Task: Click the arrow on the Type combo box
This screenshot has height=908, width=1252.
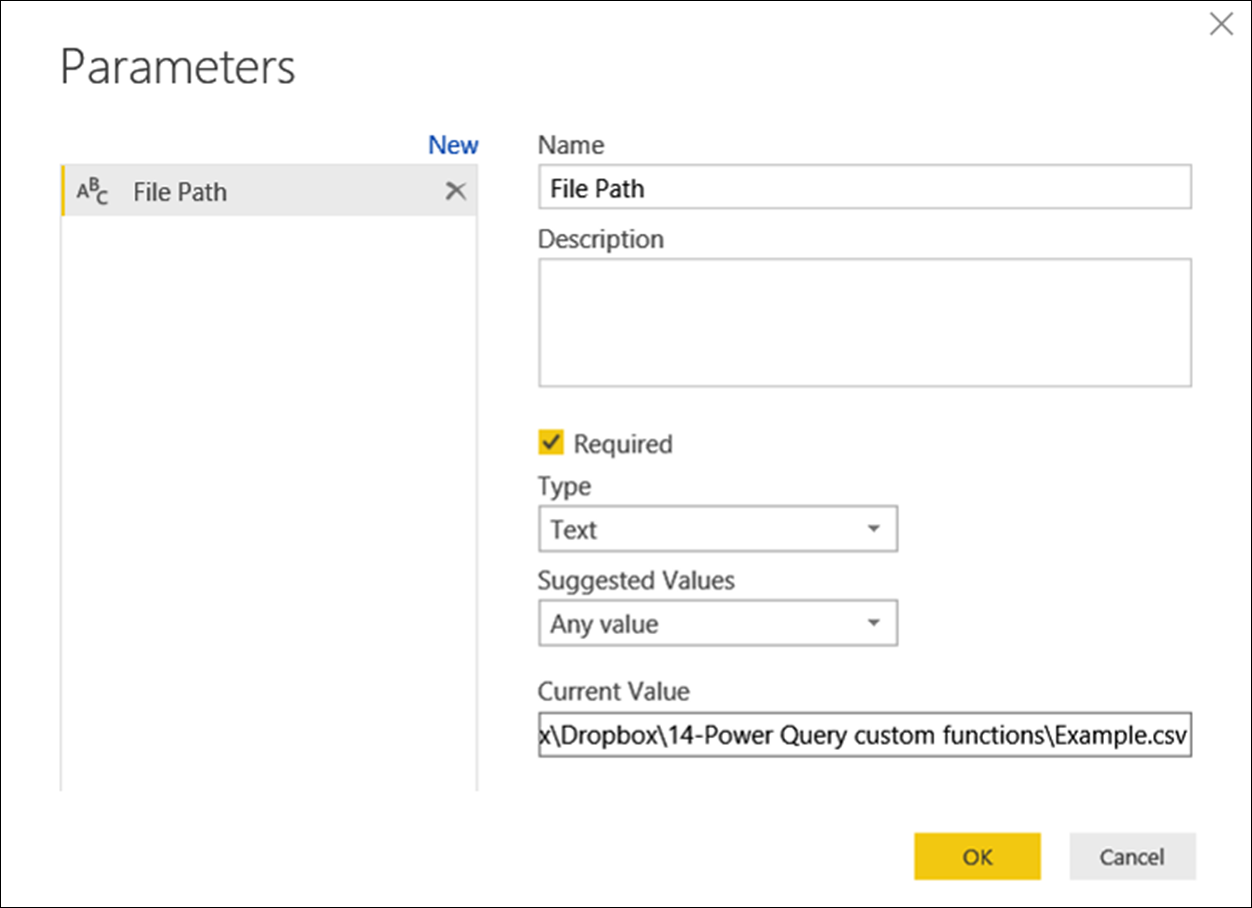Action: click(x=873, y=529)
